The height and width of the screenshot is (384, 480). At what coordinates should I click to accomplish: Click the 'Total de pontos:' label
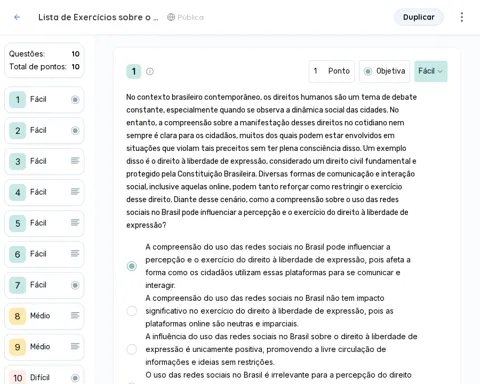(x=38, y=67)
